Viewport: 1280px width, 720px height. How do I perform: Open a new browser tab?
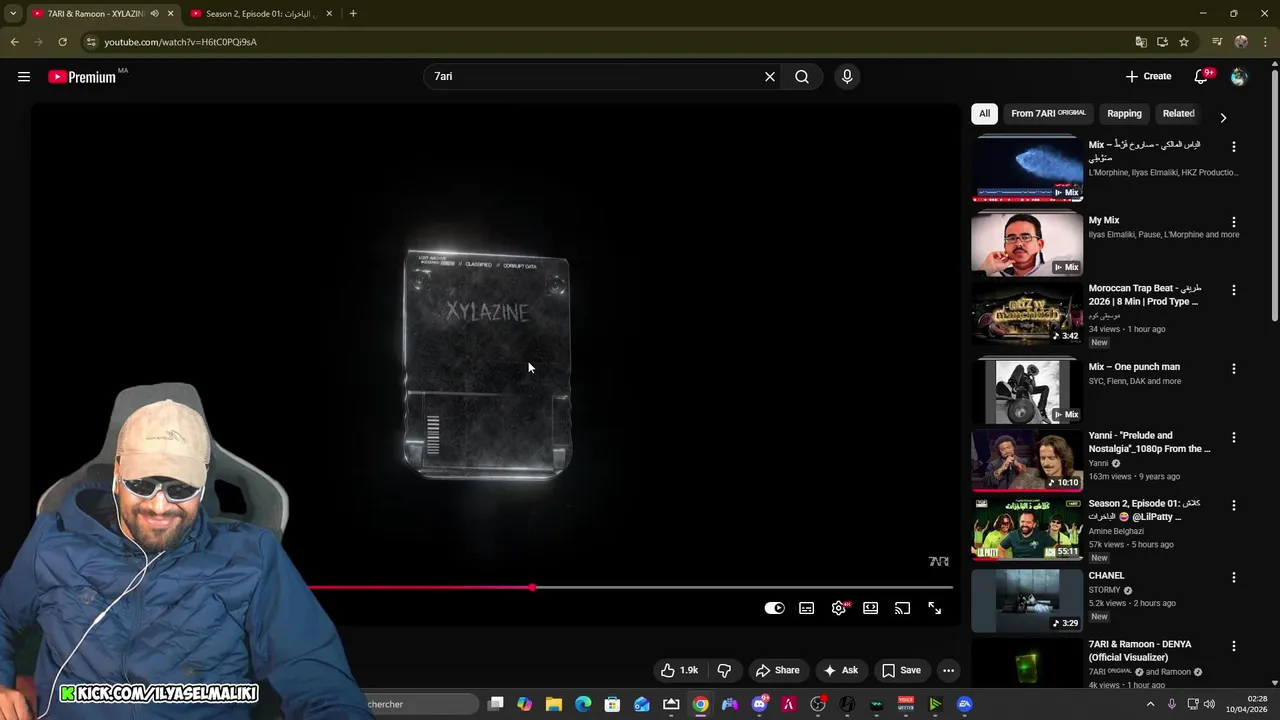tap(353, 14)
